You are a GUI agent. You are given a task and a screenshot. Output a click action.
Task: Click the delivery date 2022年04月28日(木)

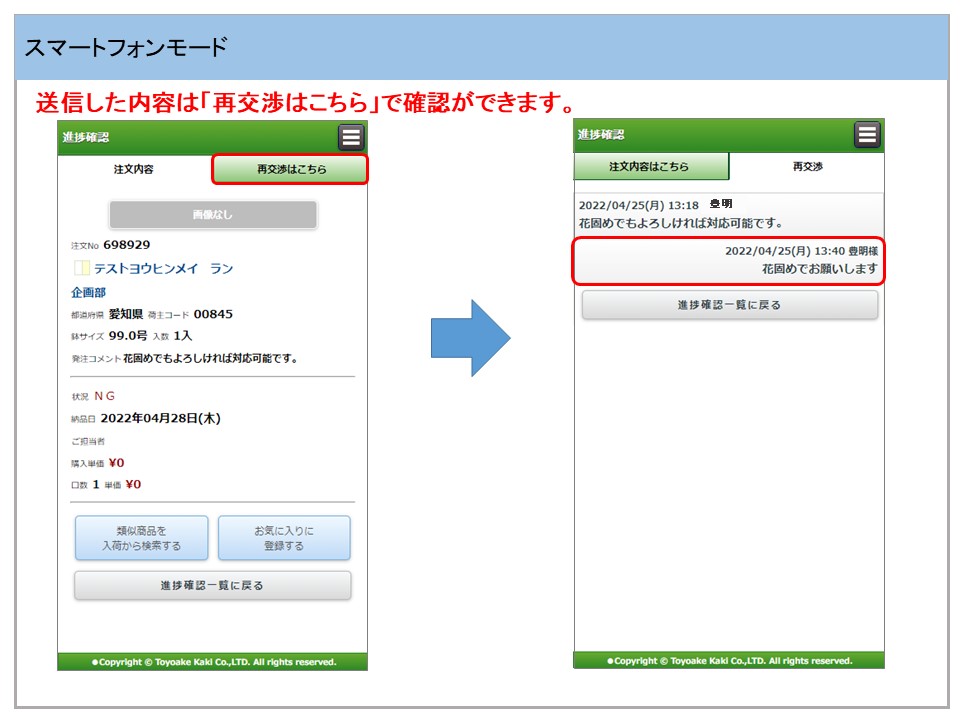click(160, 419)
